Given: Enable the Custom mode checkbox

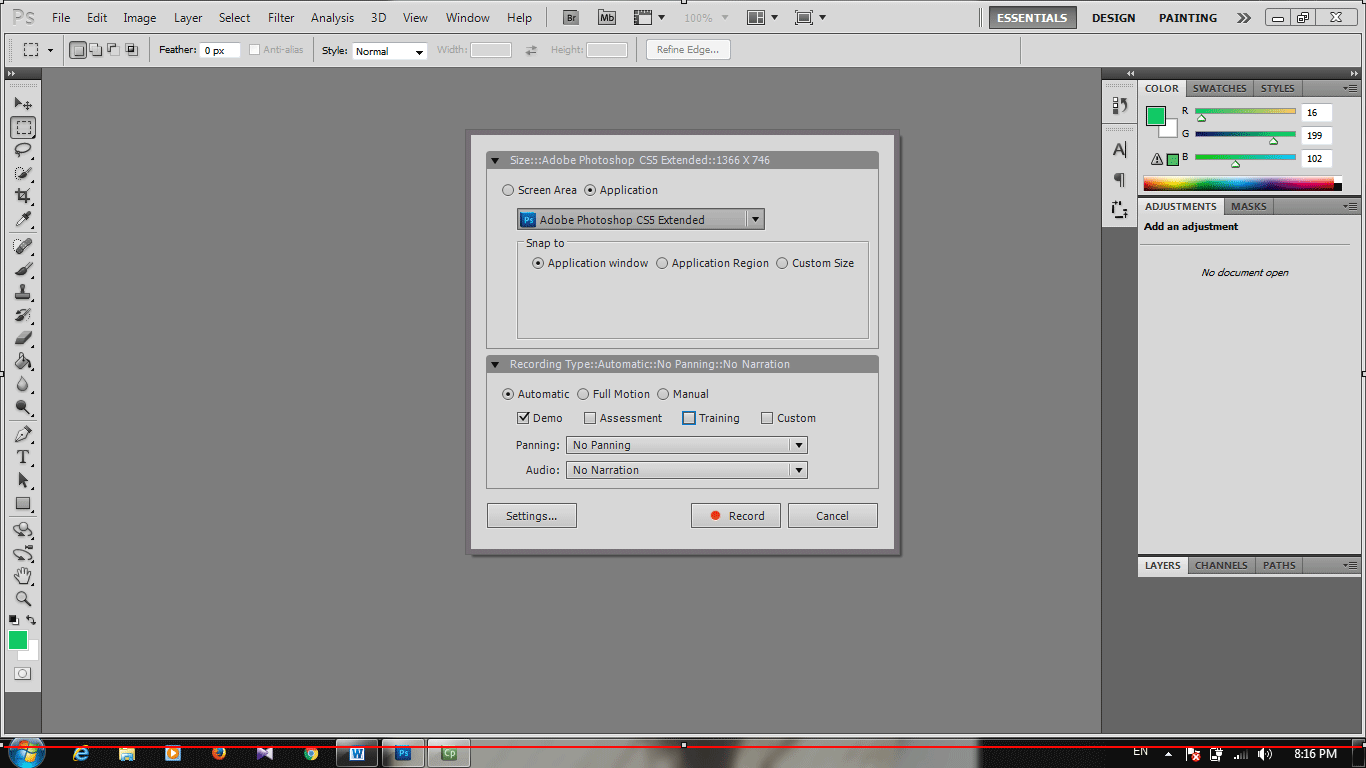Looking at the screenshot, I should click(767, 418).
